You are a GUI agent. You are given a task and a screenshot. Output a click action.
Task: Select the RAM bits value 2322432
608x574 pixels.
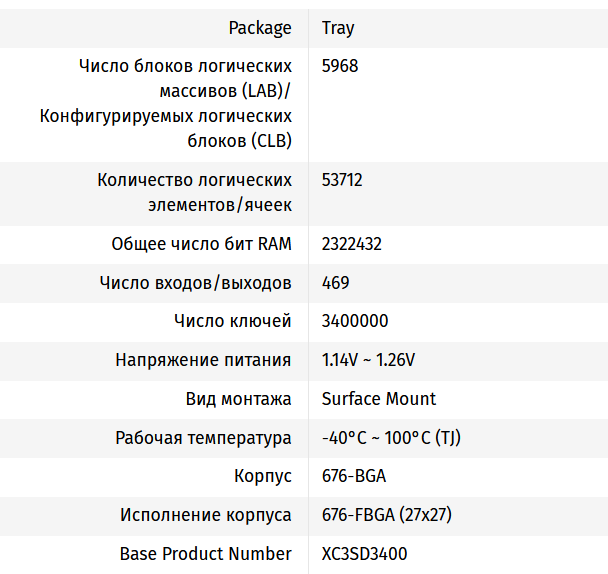click(x=352, y=244)
